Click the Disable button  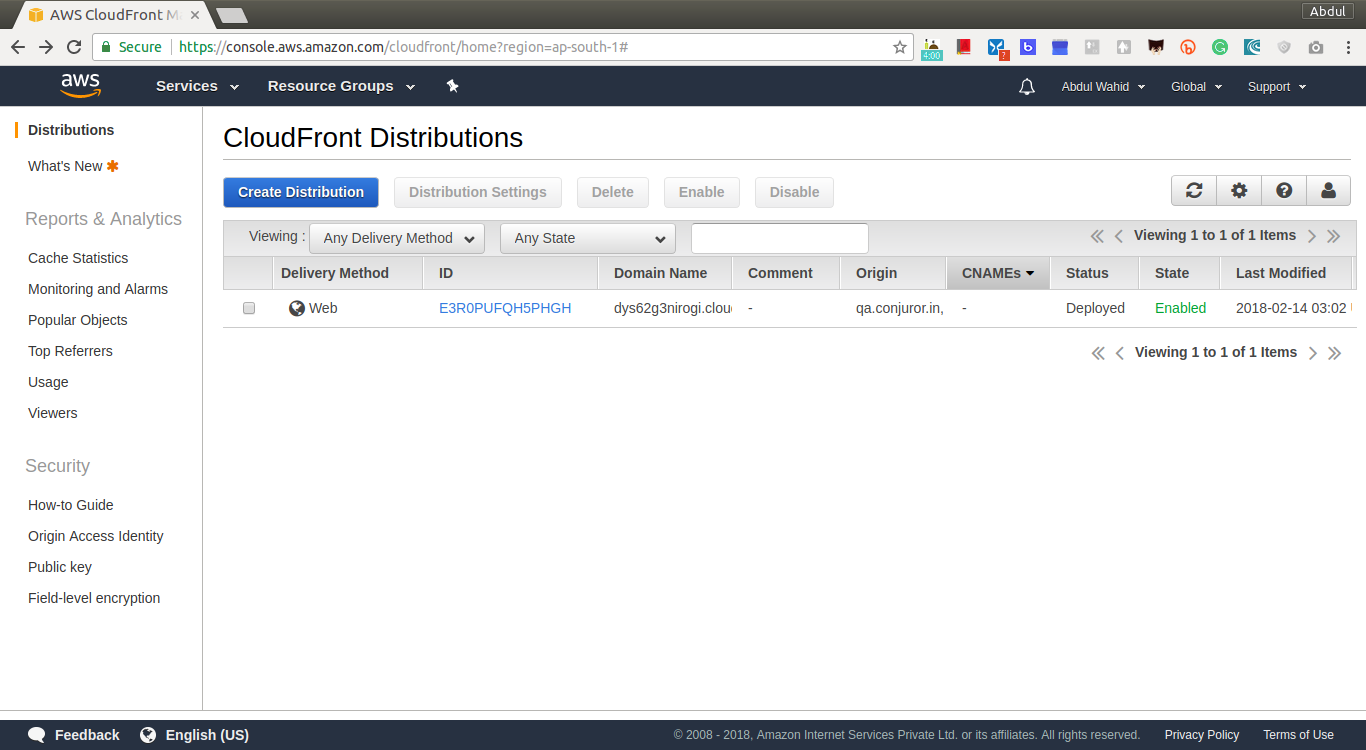click(x=795, y=192)
